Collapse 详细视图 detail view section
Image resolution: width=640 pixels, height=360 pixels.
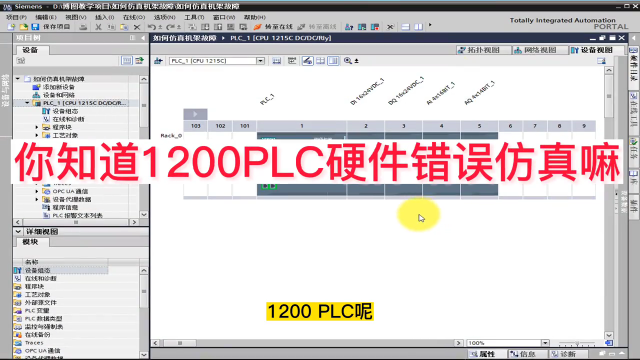coord(18,231)
